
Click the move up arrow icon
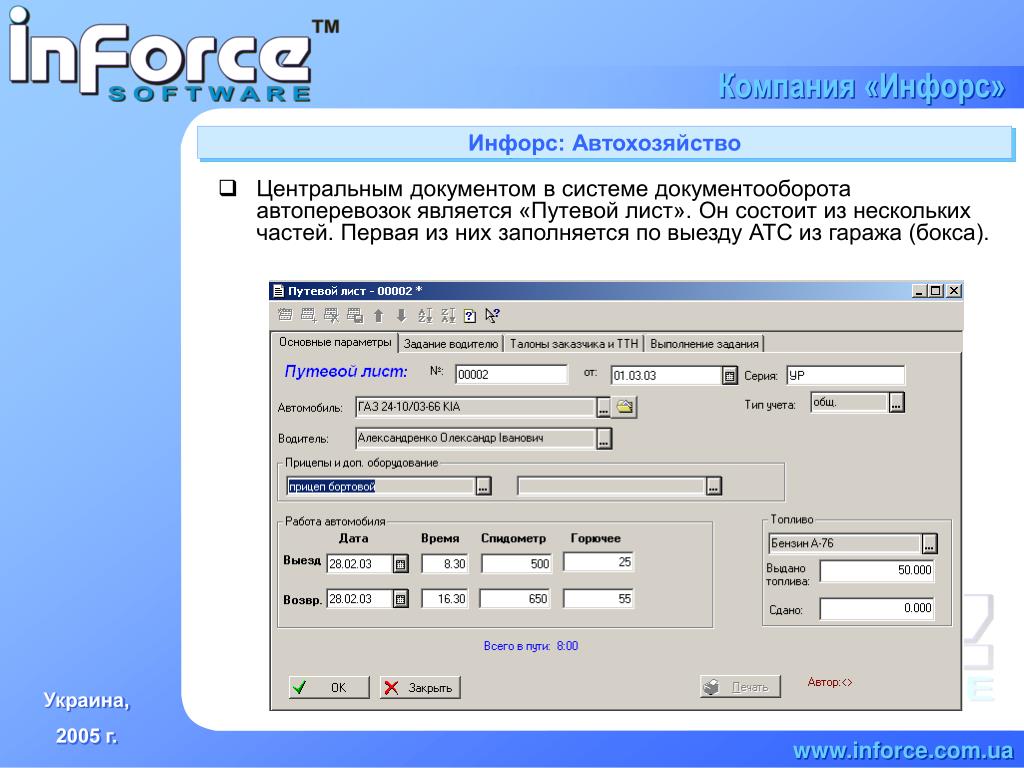[378, 316]
